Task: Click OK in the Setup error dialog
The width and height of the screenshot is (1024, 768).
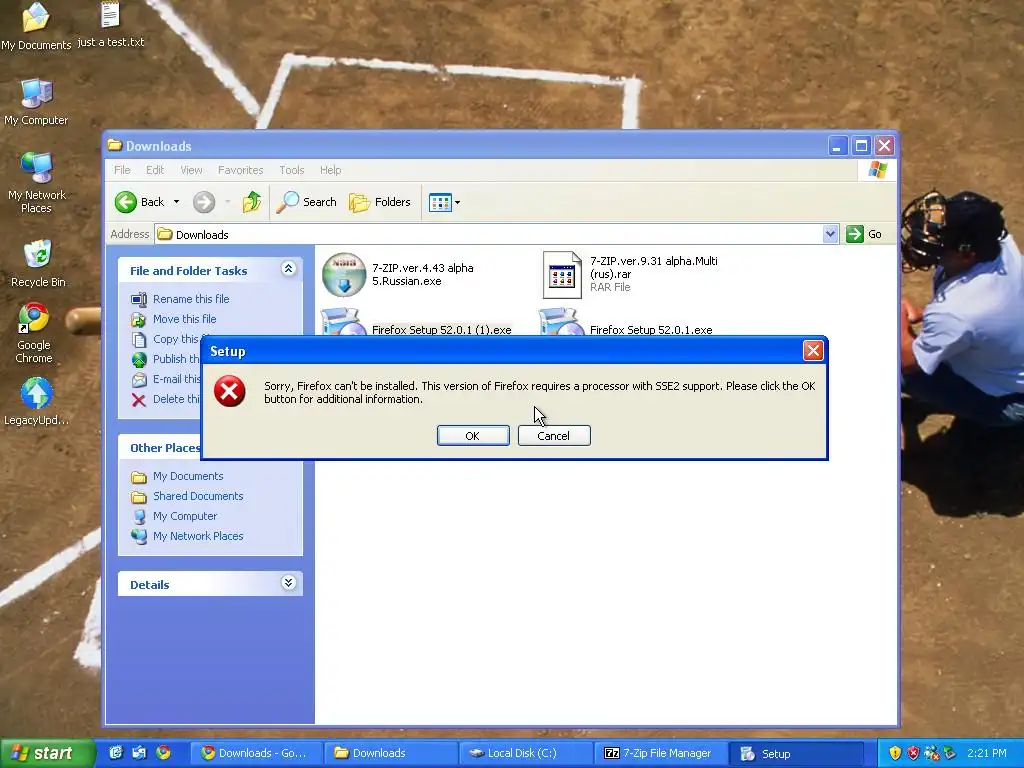Action: 473,436
